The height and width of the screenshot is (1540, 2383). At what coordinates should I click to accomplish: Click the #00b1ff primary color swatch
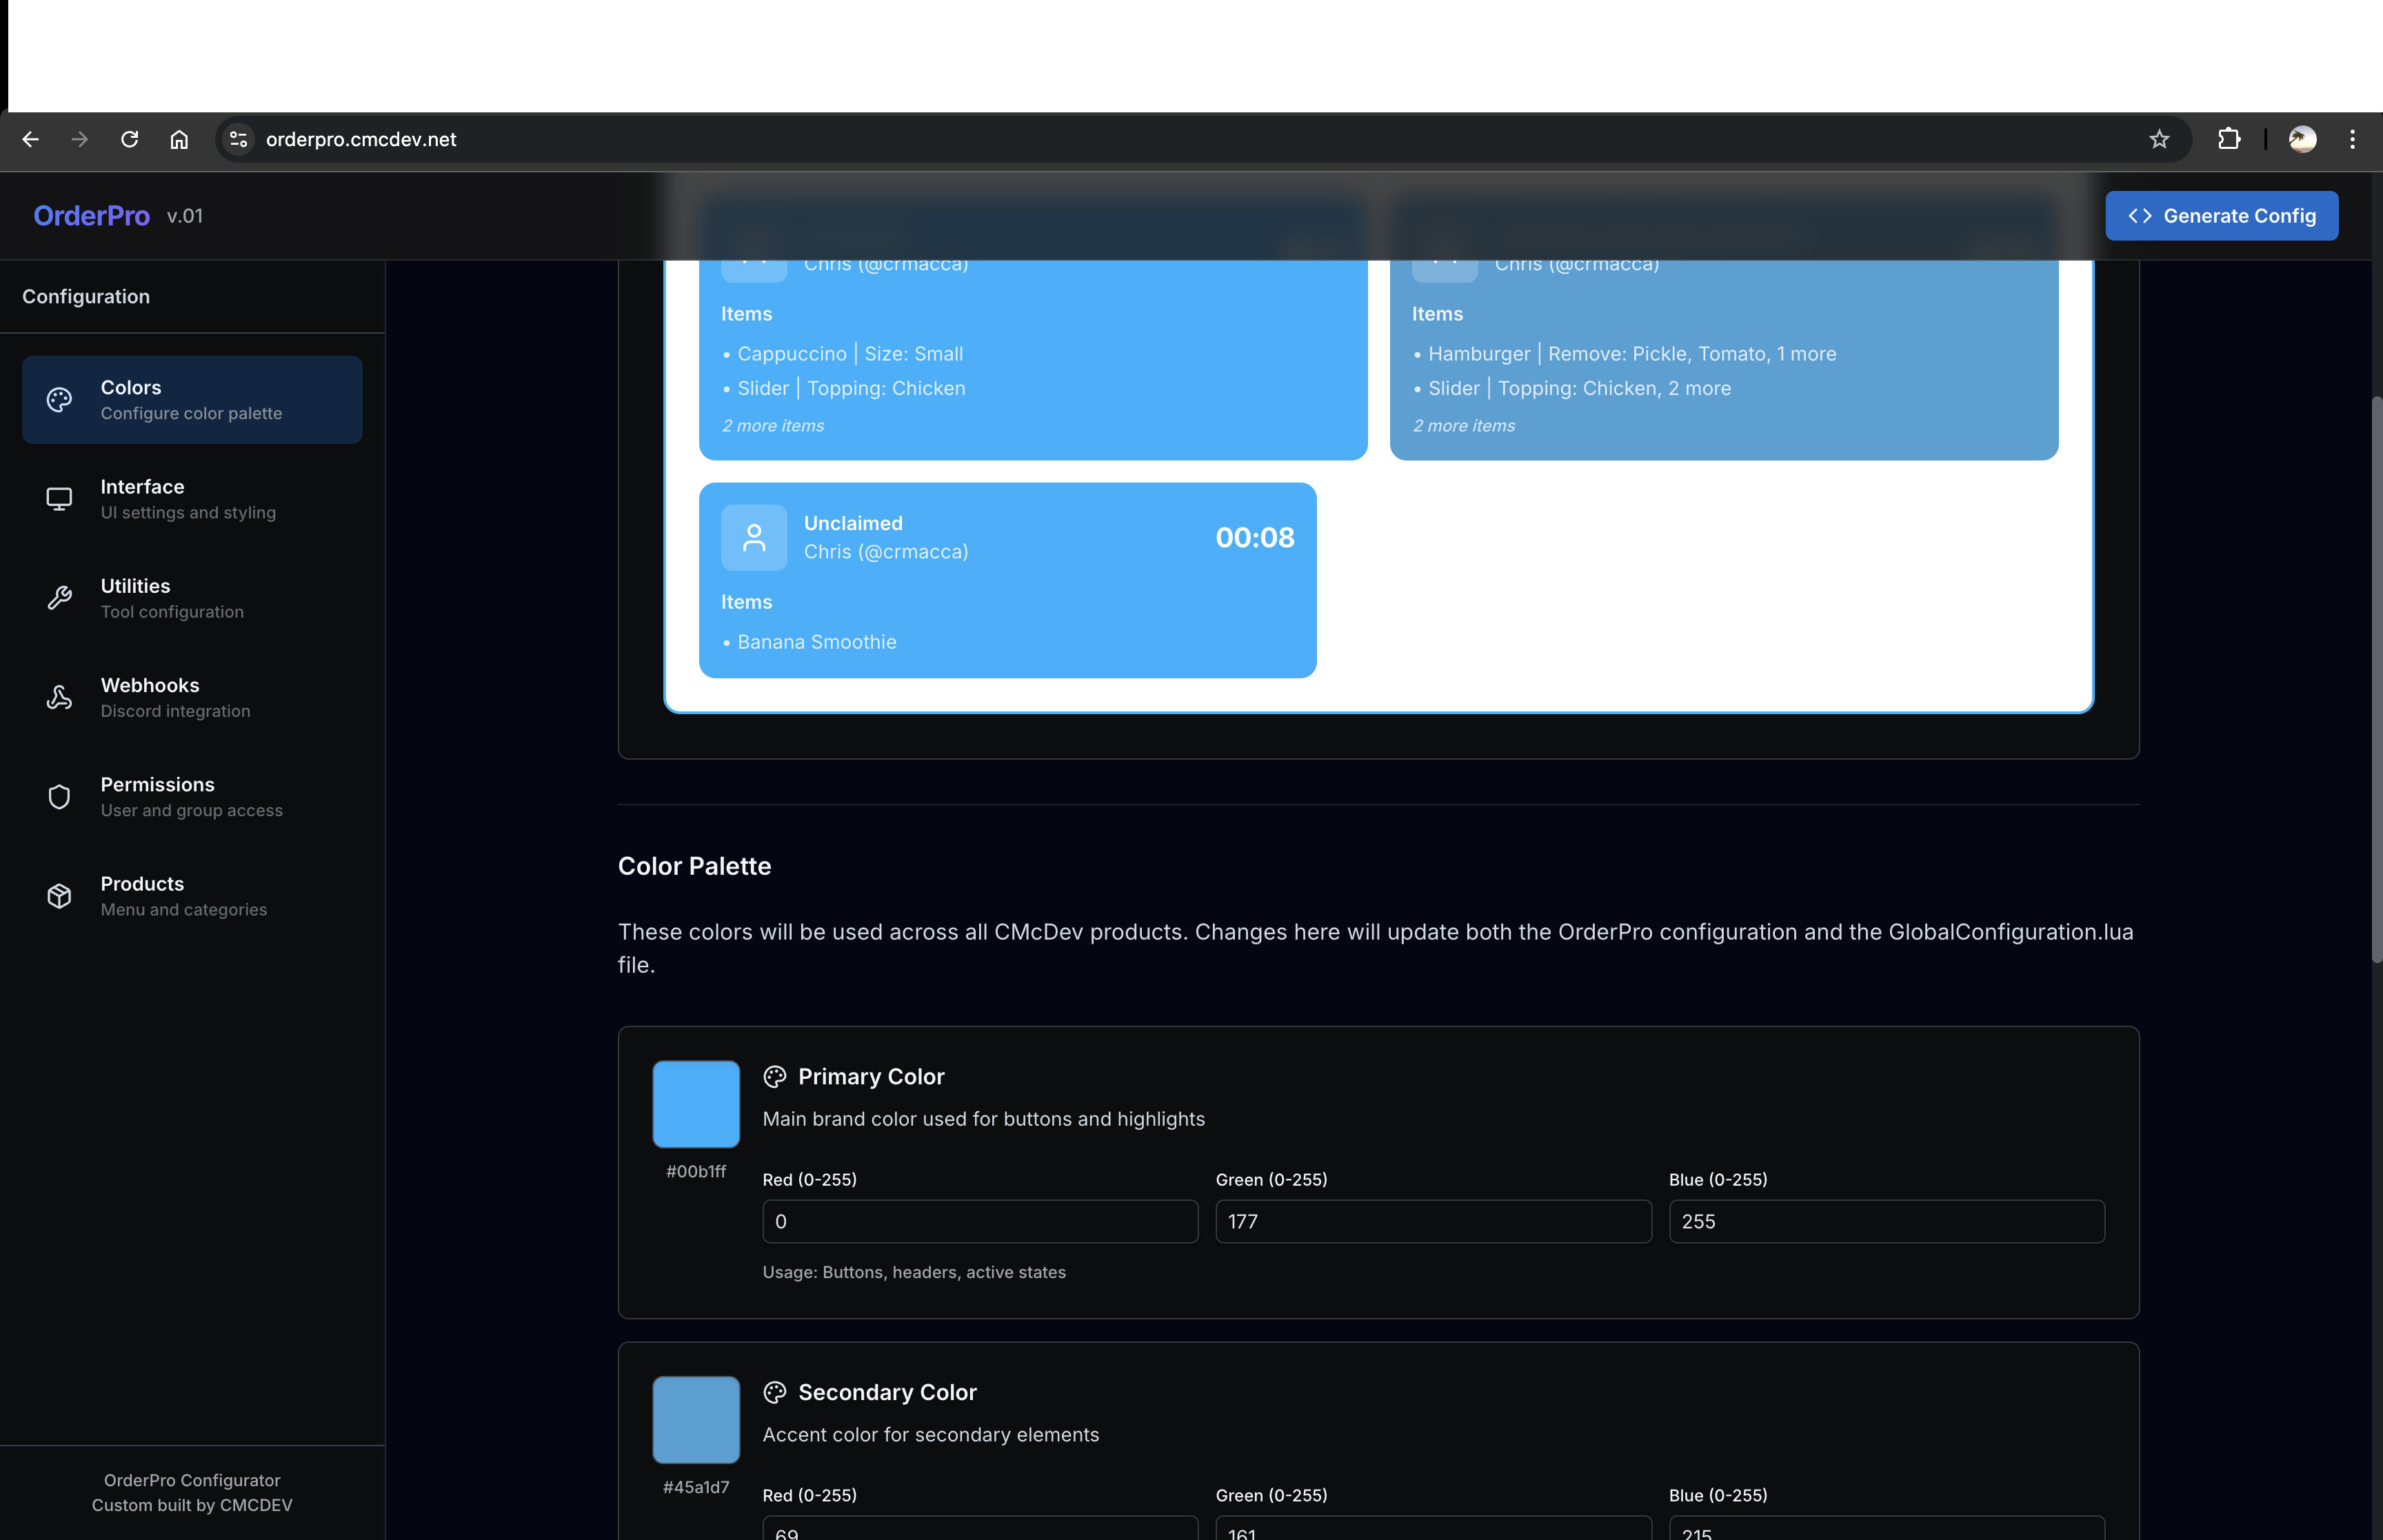(x=696, y=1103)
